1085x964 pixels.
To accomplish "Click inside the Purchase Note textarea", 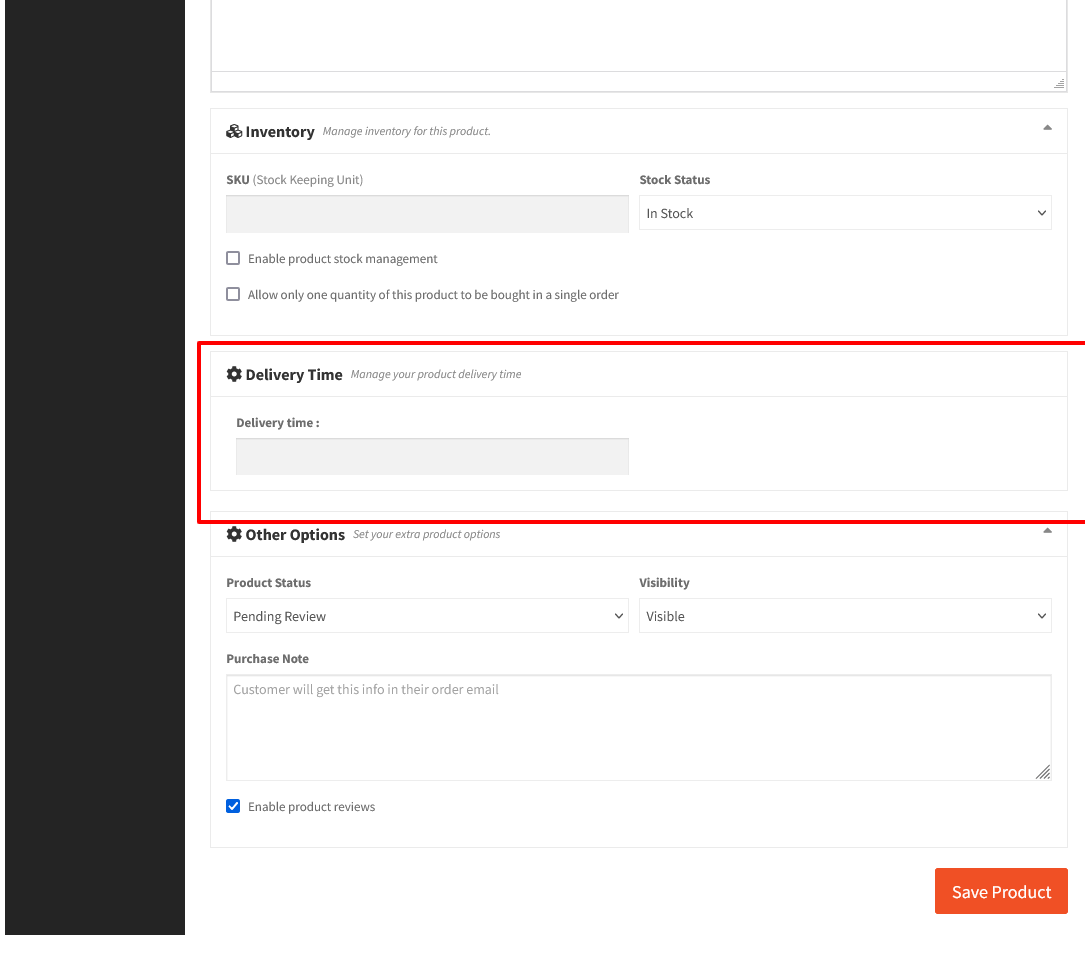I will (639, 720).
